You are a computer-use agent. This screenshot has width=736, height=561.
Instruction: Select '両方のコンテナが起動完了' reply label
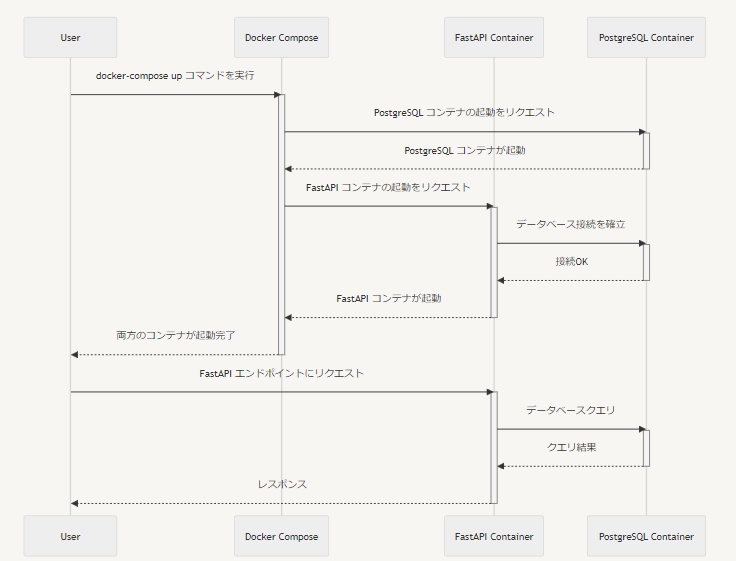(x=176, y=335)
